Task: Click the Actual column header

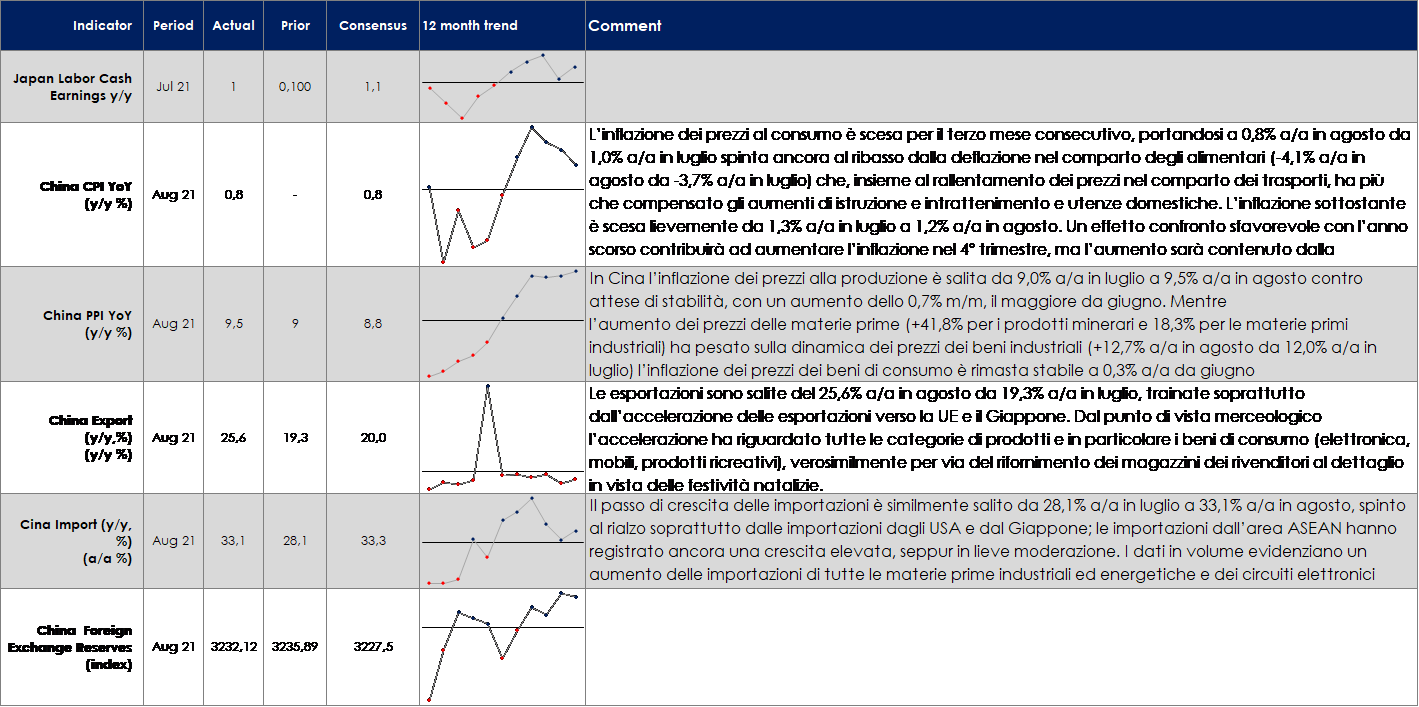Action: pyautogui.click(x=233, y=25)
